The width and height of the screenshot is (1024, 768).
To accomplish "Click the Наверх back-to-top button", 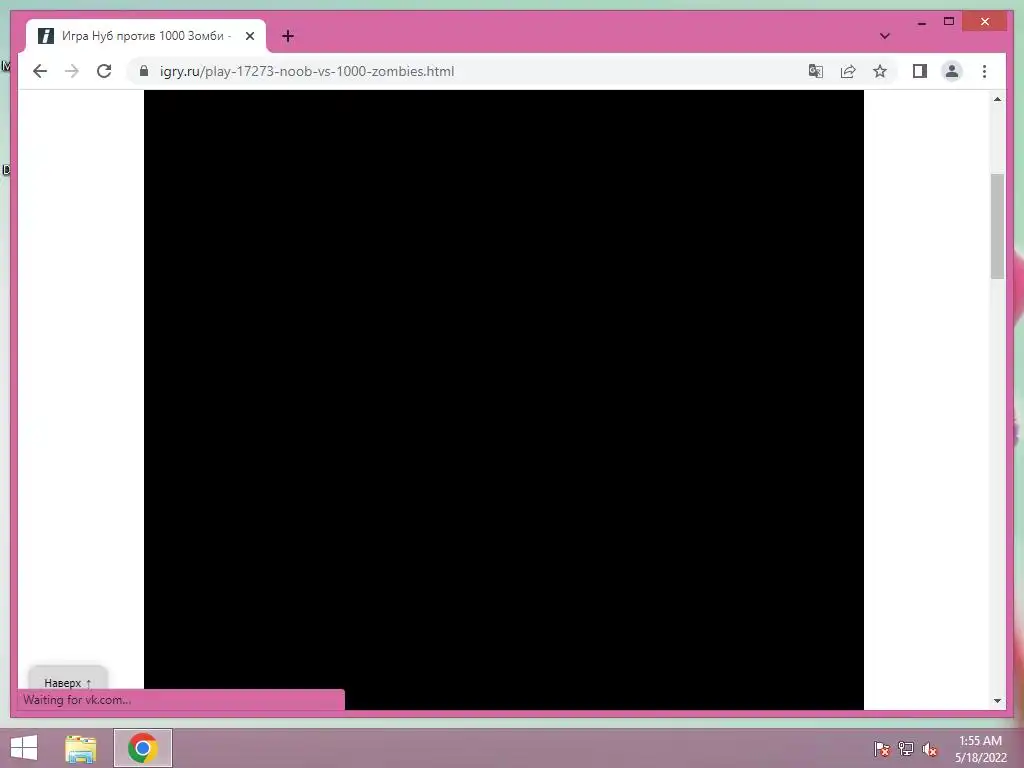I will point(68,683).
